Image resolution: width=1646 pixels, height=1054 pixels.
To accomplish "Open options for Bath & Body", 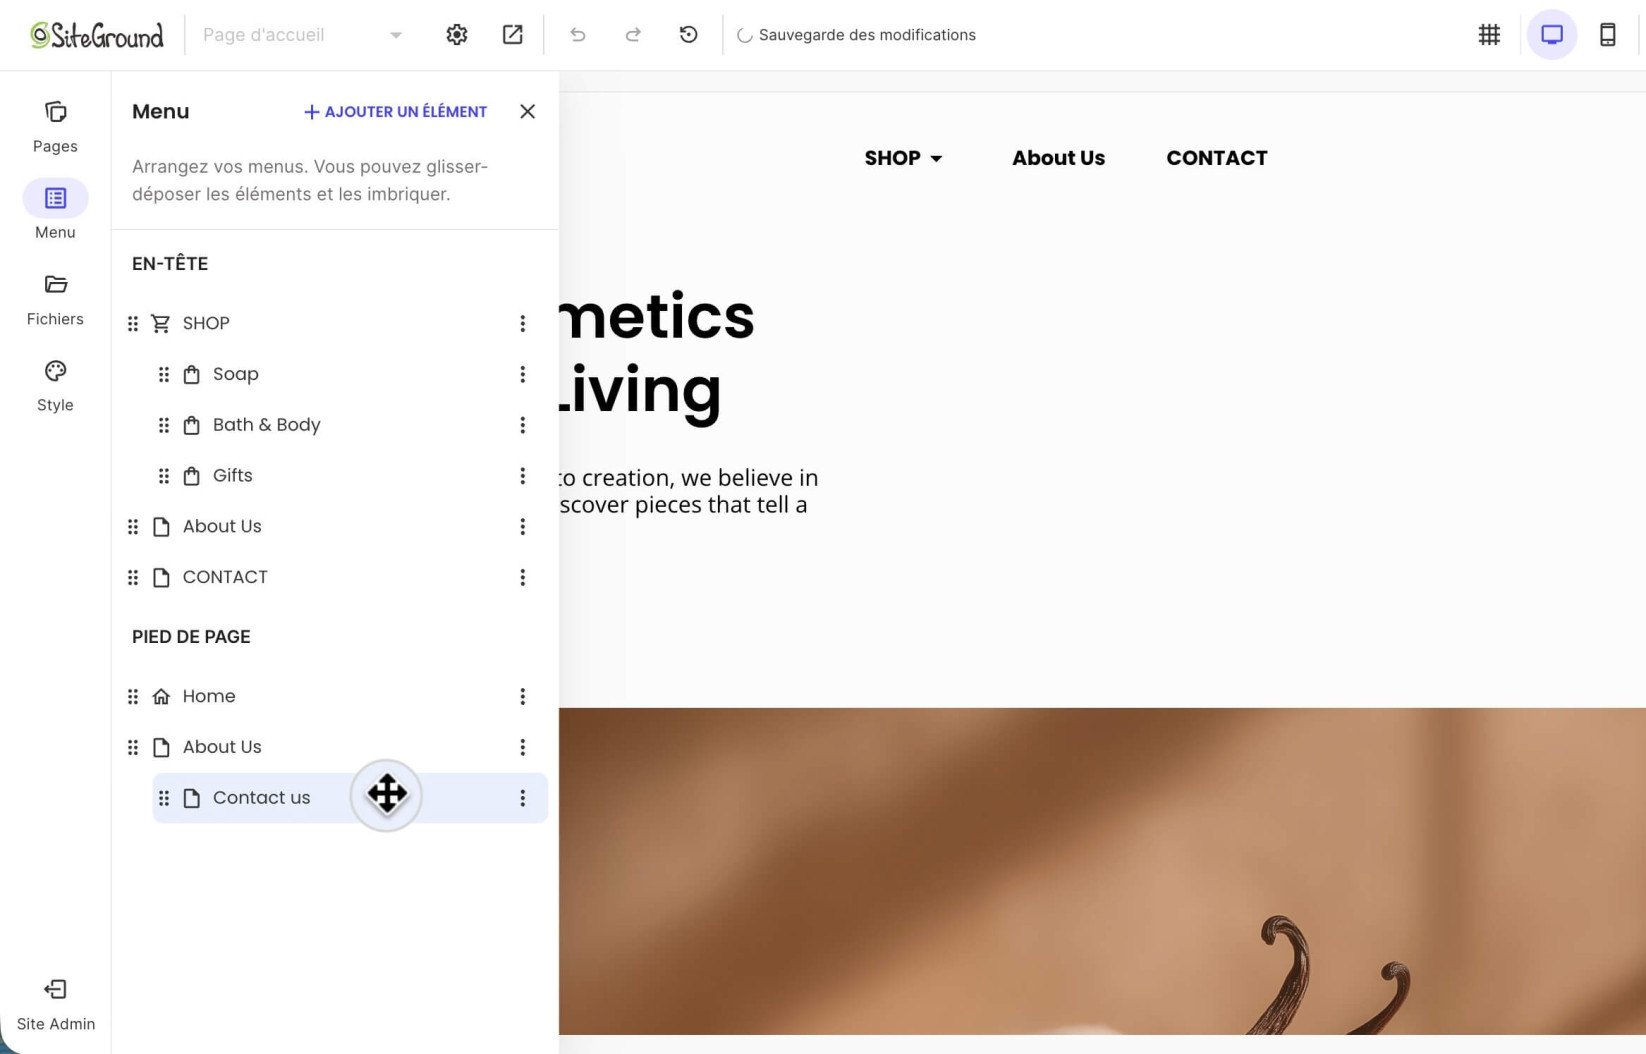I will click(x=522, y=425).
